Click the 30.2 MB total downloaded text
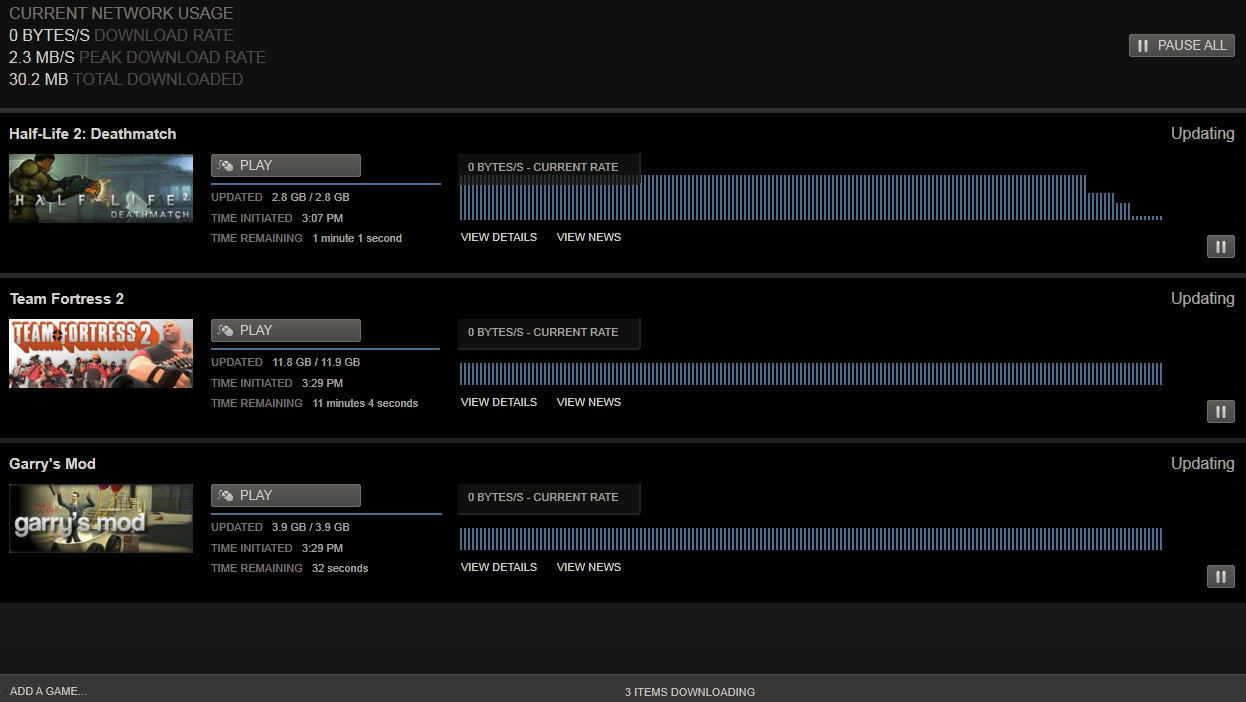 pyautogui.click(x=126, y=80)
